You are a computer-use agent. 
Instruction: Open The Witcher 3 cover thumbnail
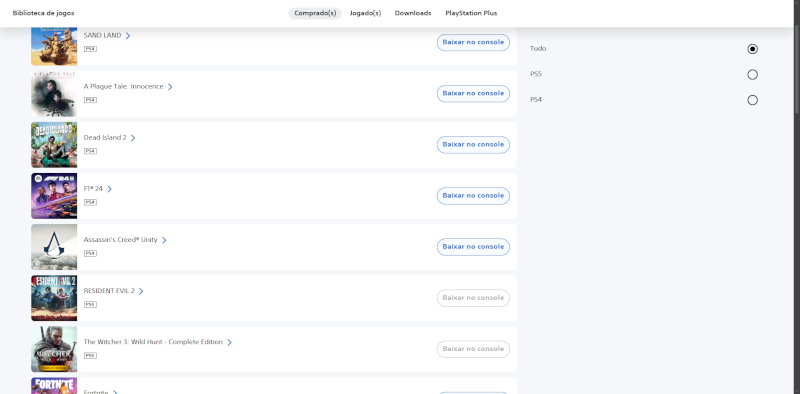pos(54,349)
